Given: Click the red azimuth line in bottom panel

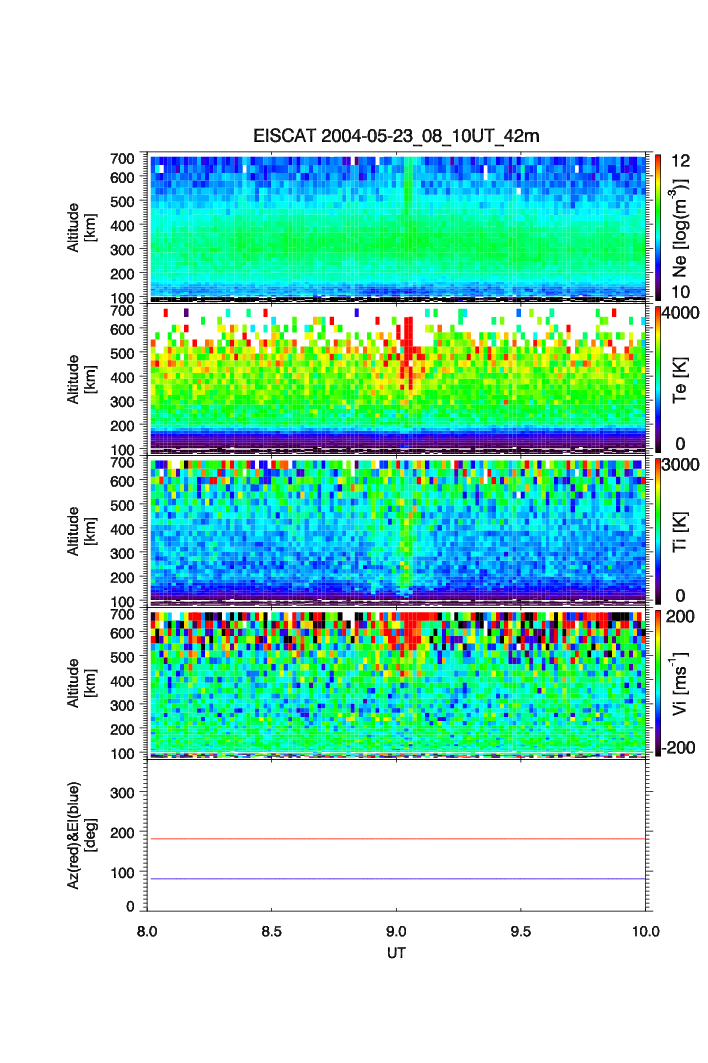Looking at the screenshot, I should coord(396,839).
